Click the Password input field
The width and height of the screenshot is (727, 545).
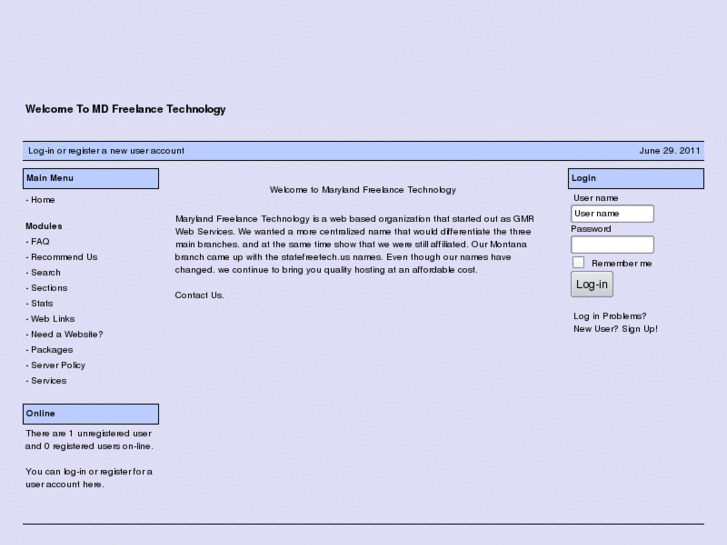pos(612,244)
